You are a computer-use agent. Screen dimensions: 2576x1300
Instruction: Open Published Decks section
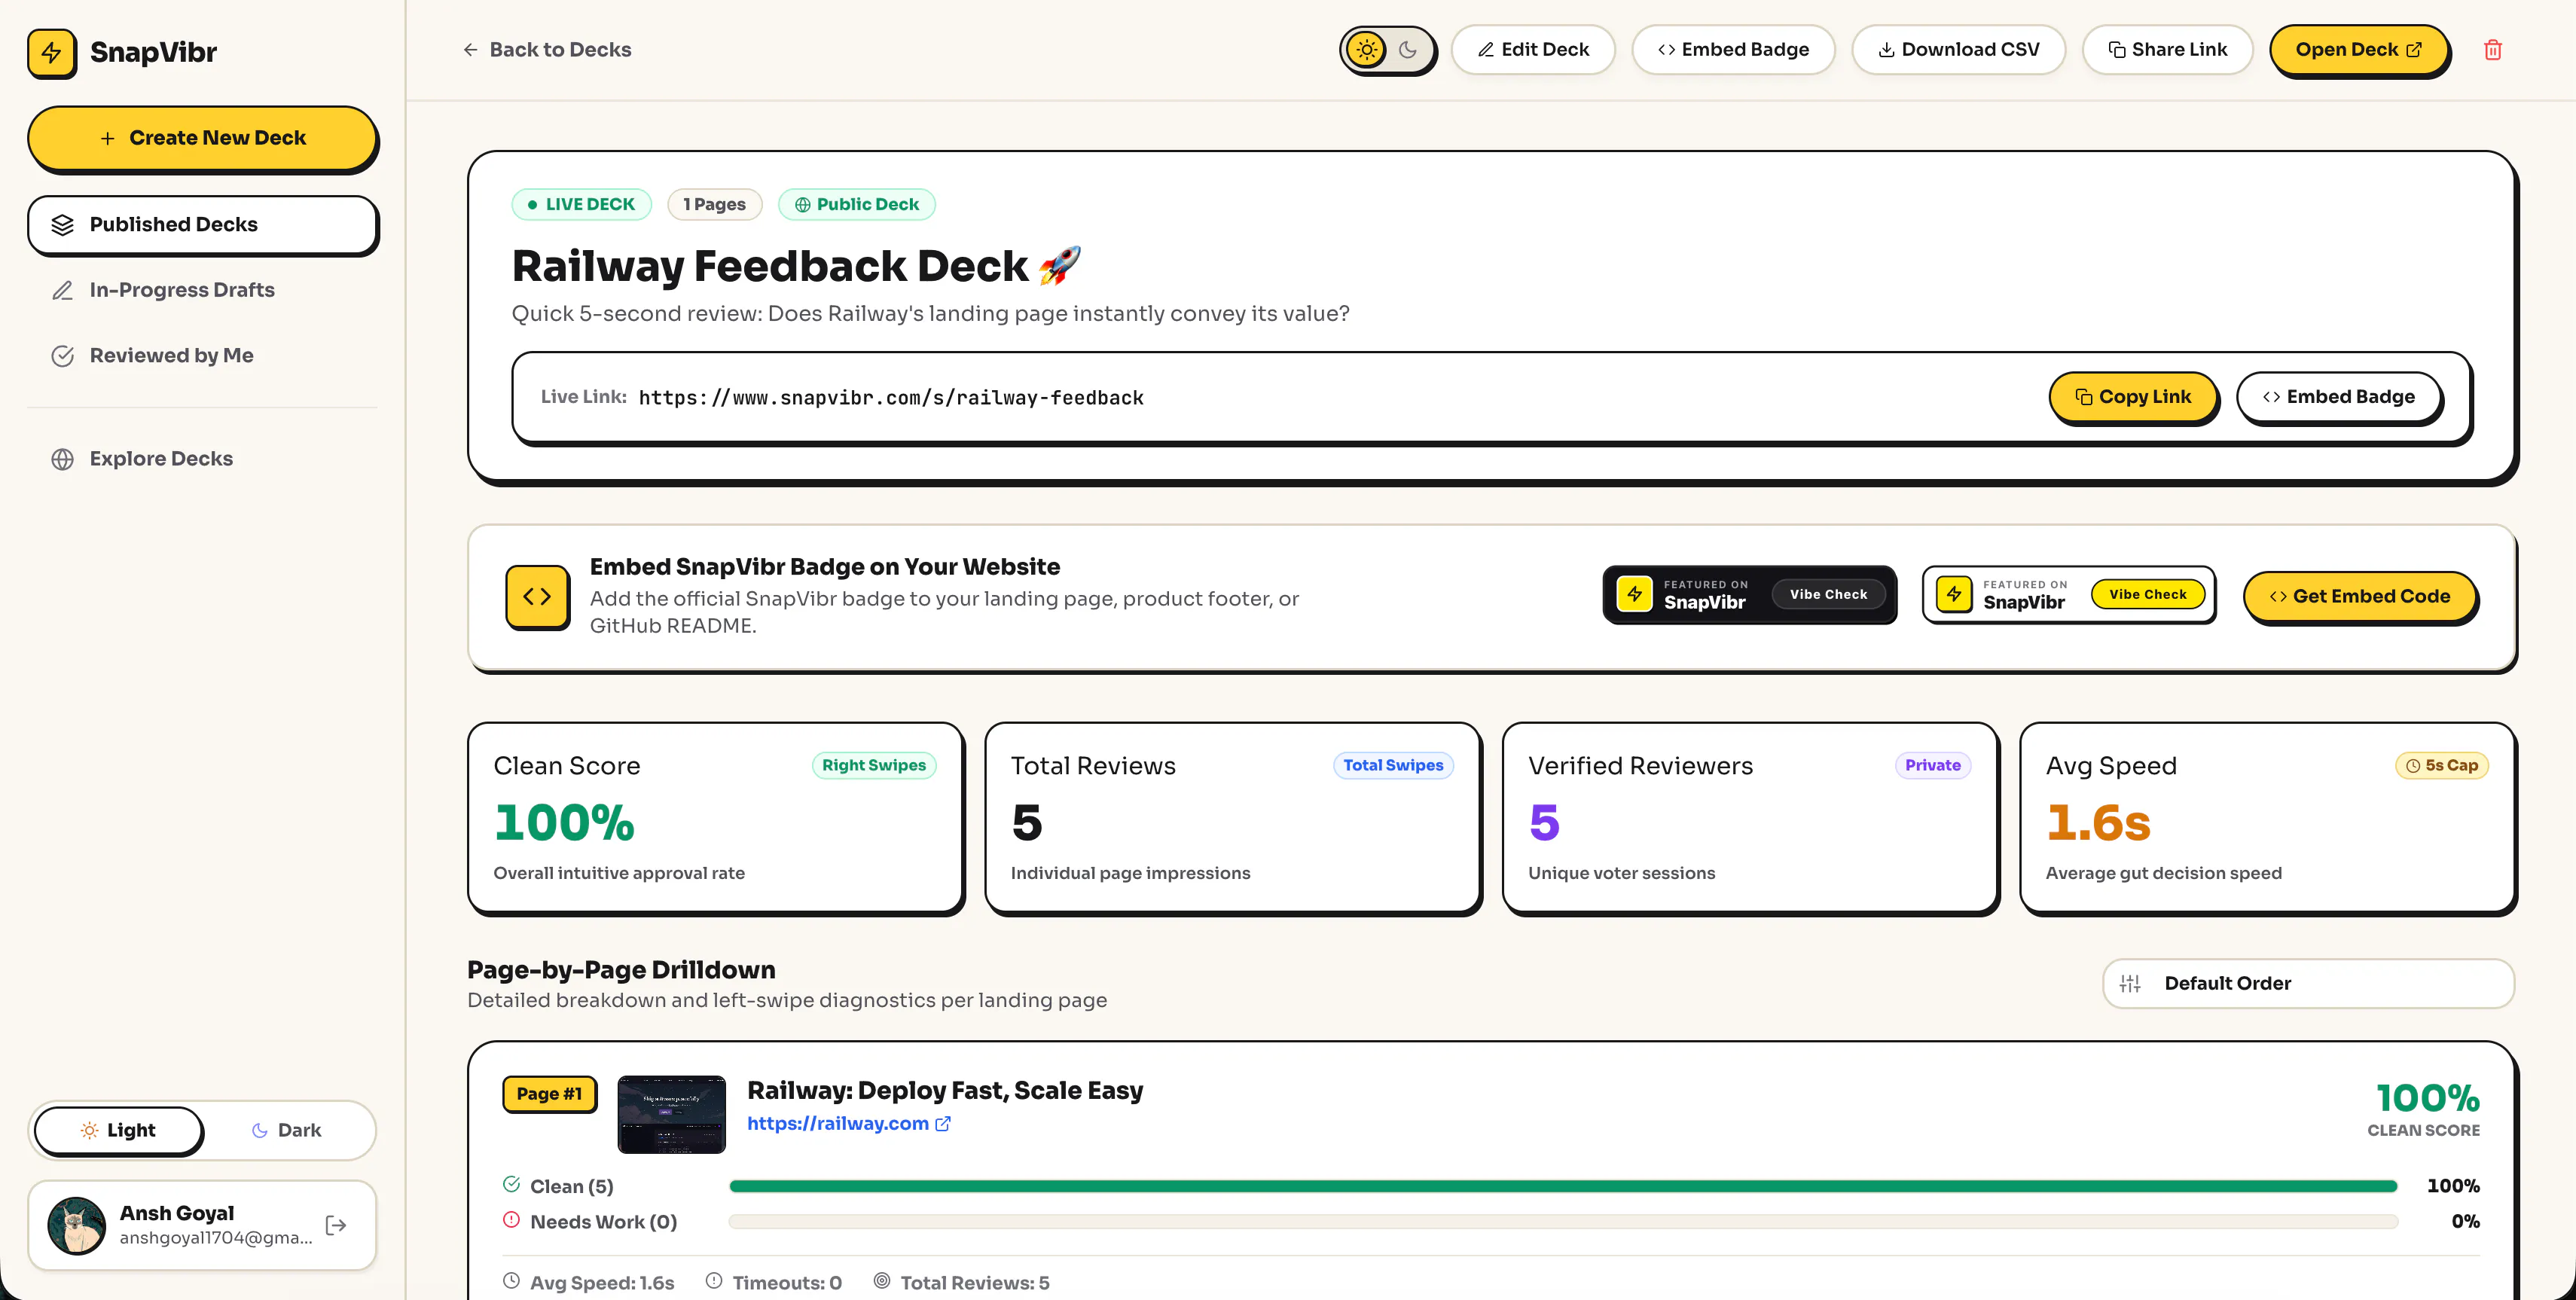202,225
